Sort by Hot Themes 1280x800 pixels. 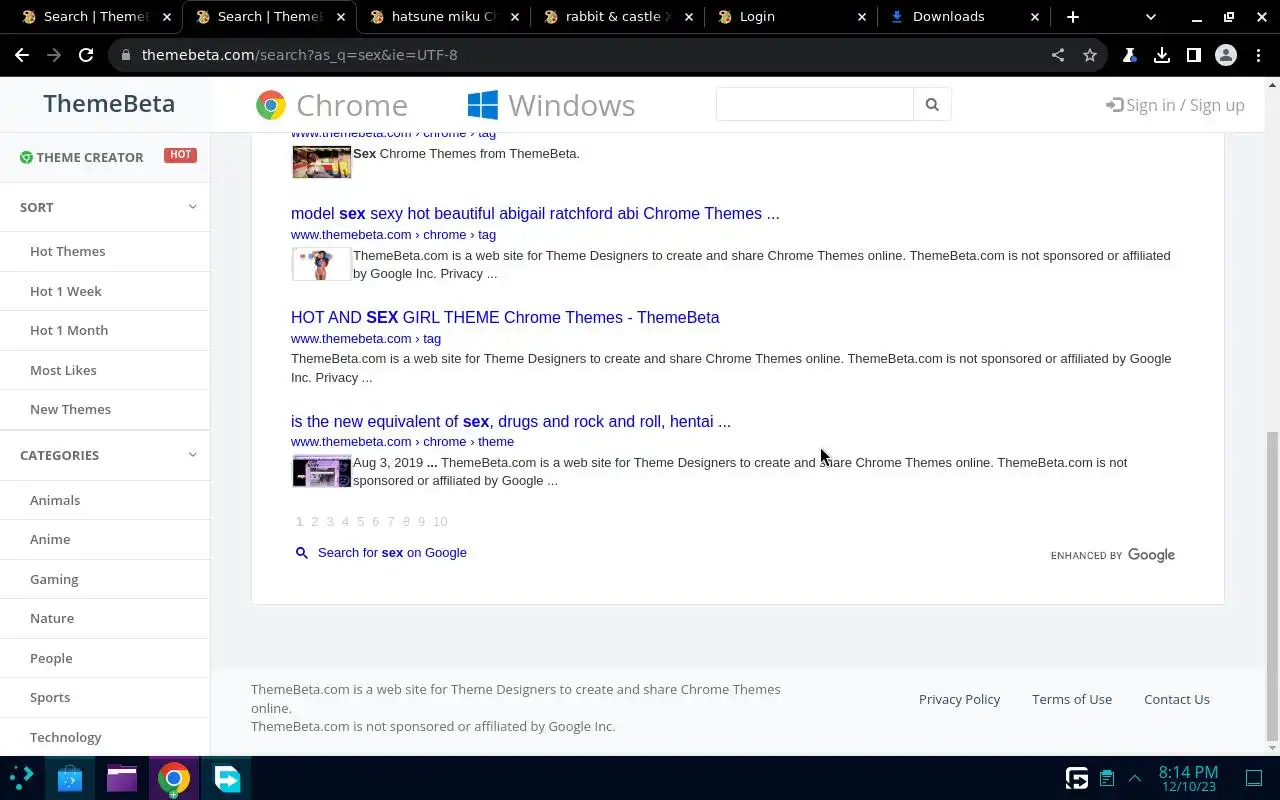[x=67, y=251]
